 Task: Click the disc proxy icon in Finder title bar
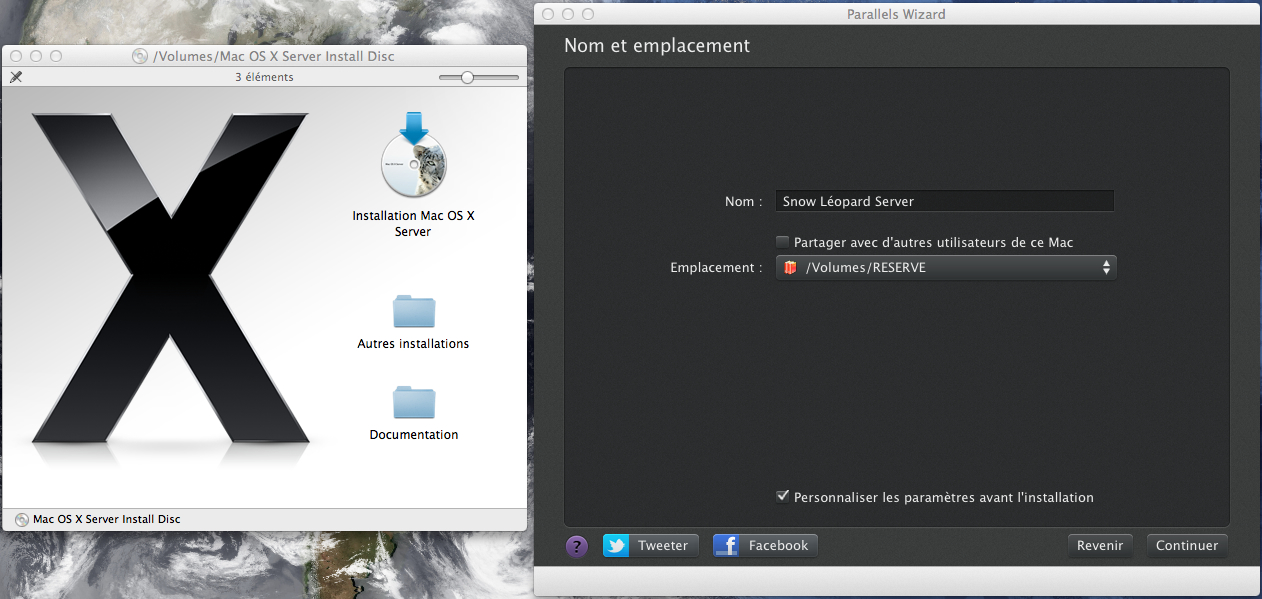point(140,57)
